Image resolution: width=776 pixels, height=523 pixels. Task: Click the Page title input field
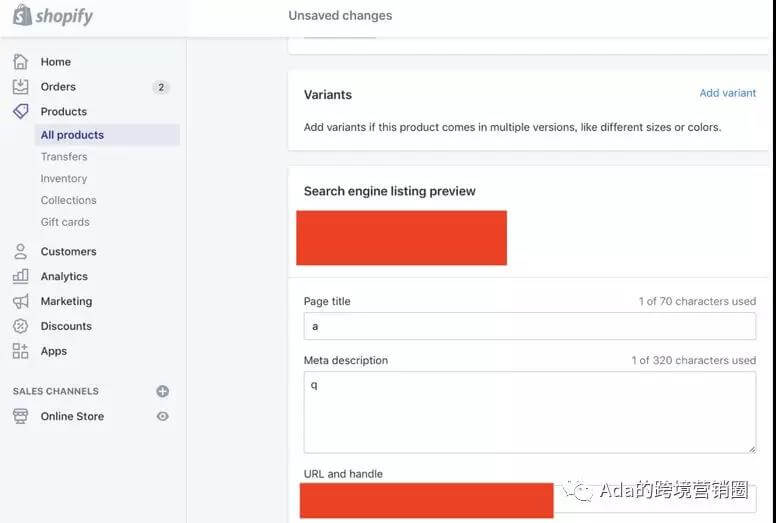529,326
